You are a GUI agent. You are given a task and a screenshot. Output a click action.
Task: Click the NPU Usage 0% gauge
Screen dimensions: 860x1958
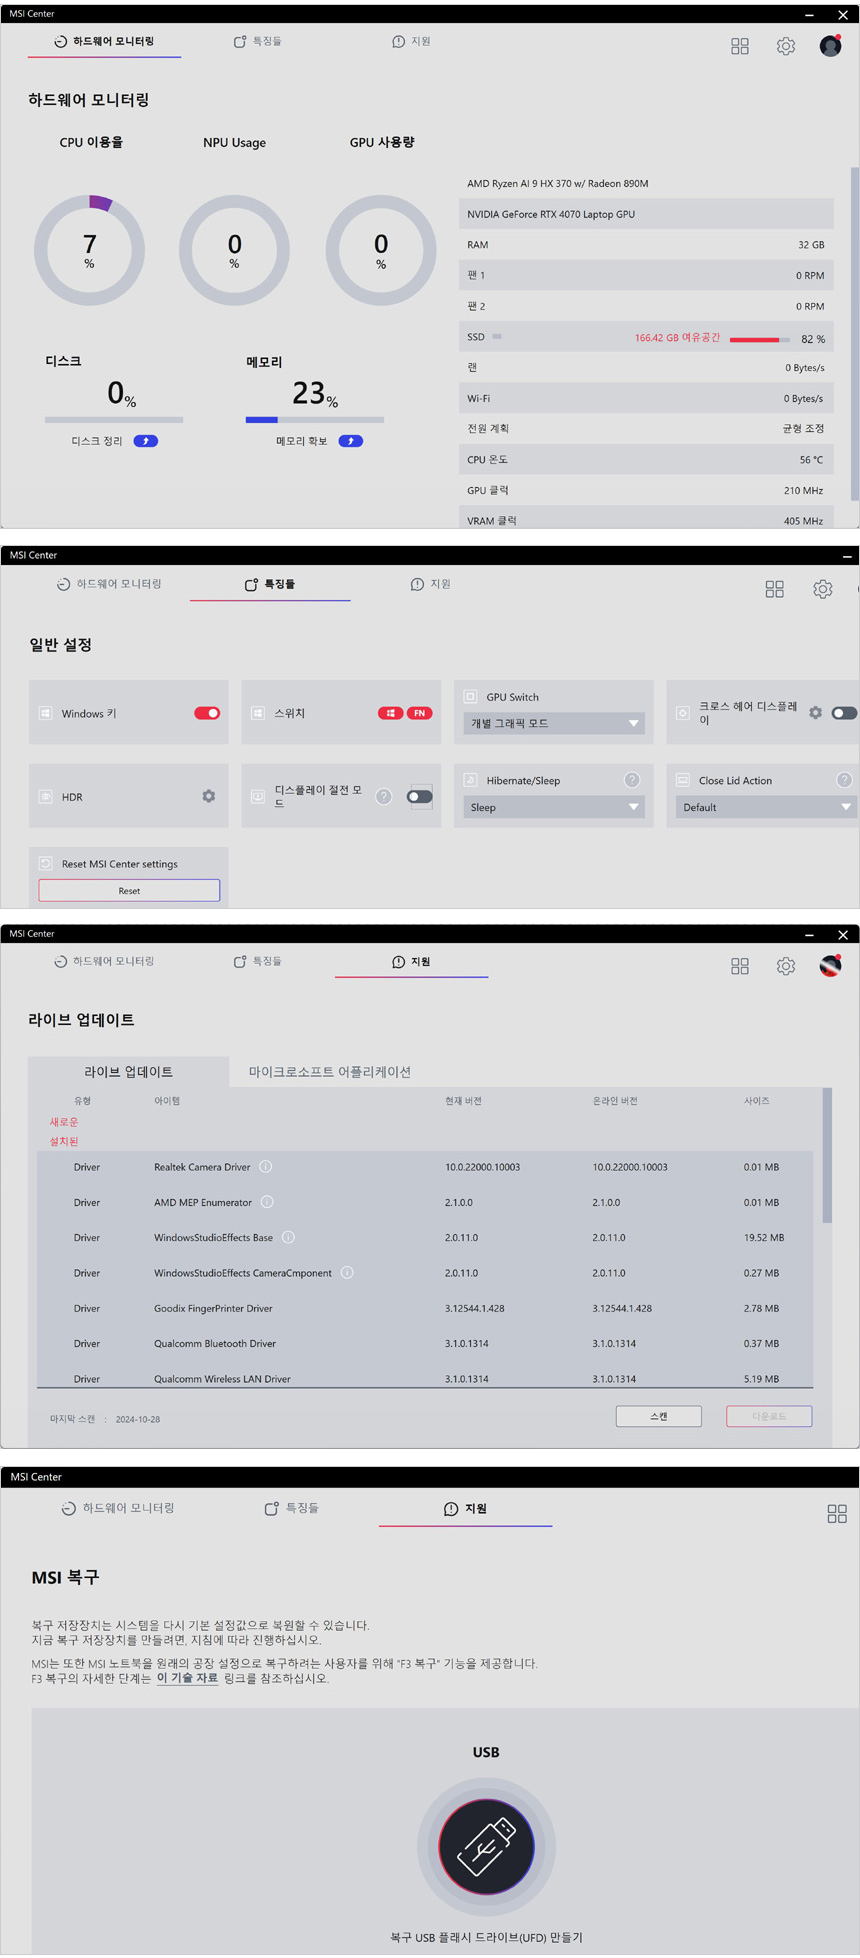(234, 250)
